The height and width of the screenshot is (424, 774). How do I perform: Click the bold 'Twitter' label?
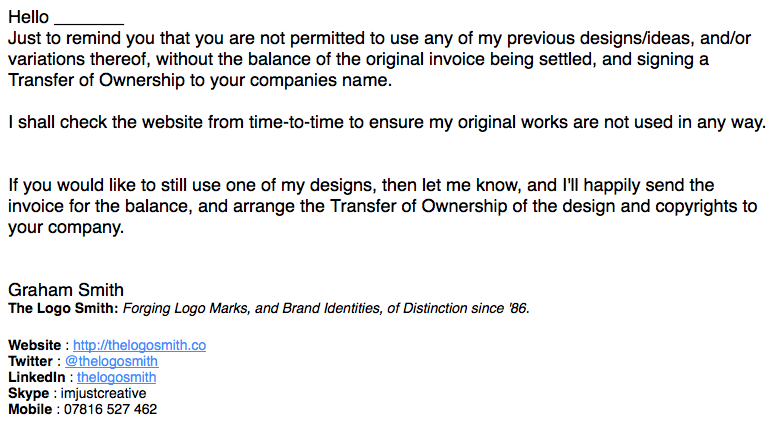tap(30, 361)
